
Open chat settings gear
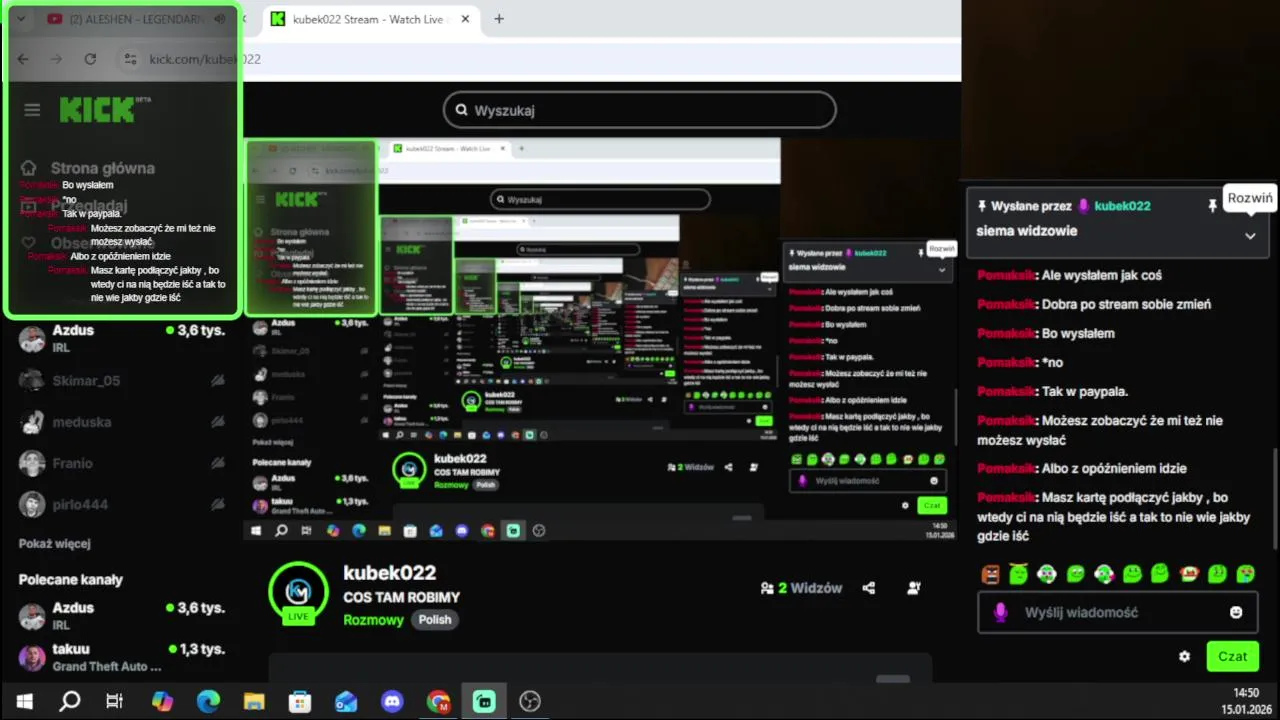(1185, 656)
